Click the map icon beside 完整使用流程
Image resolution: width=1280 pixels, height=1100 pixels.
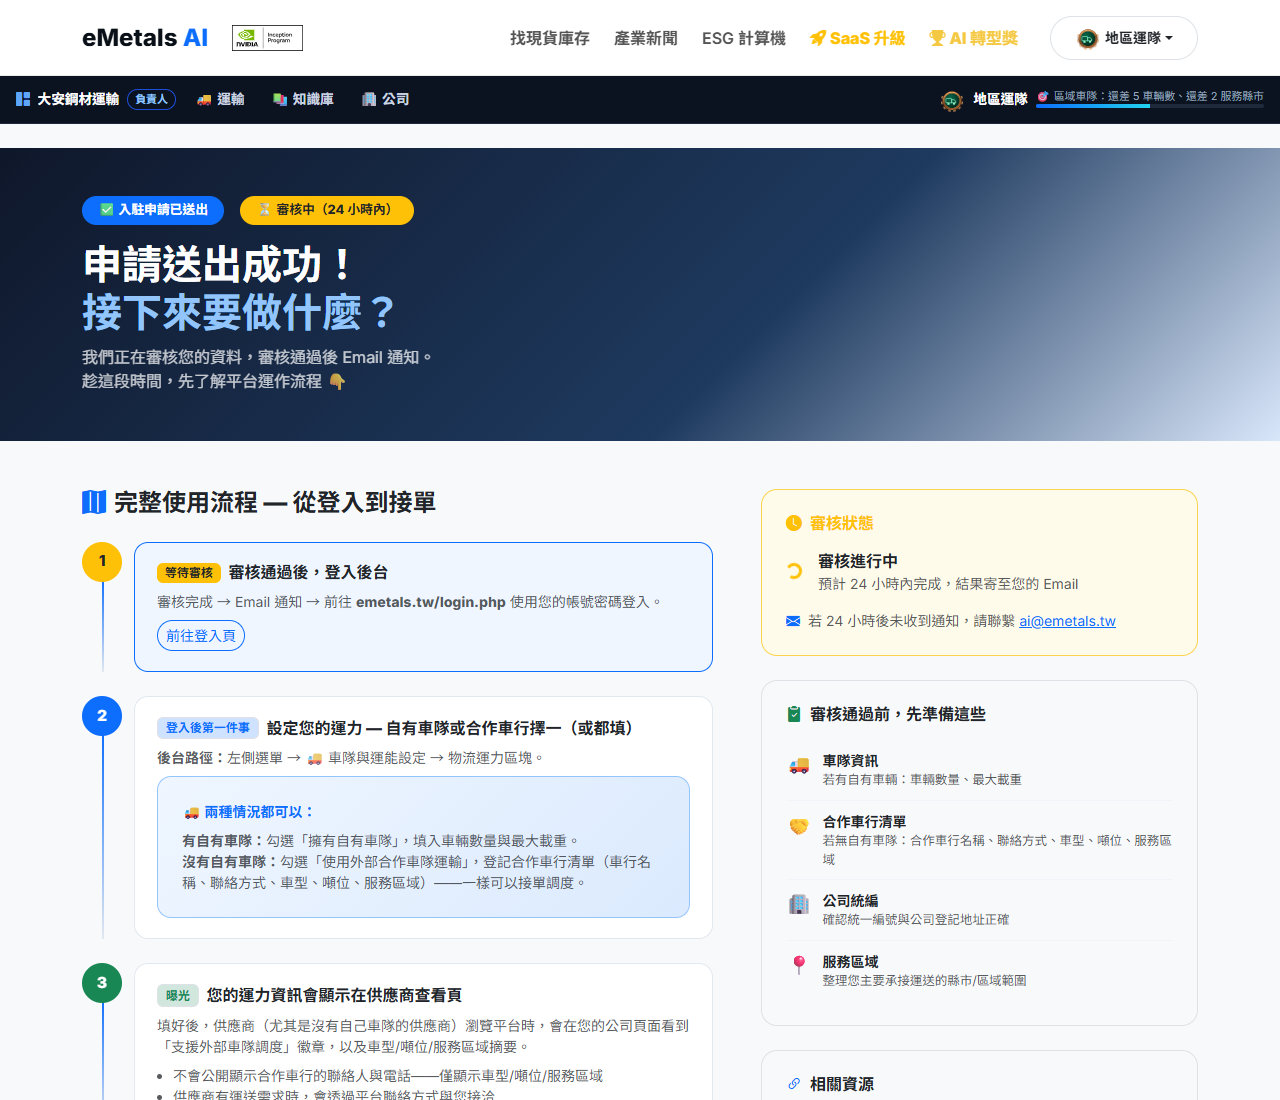94,502
